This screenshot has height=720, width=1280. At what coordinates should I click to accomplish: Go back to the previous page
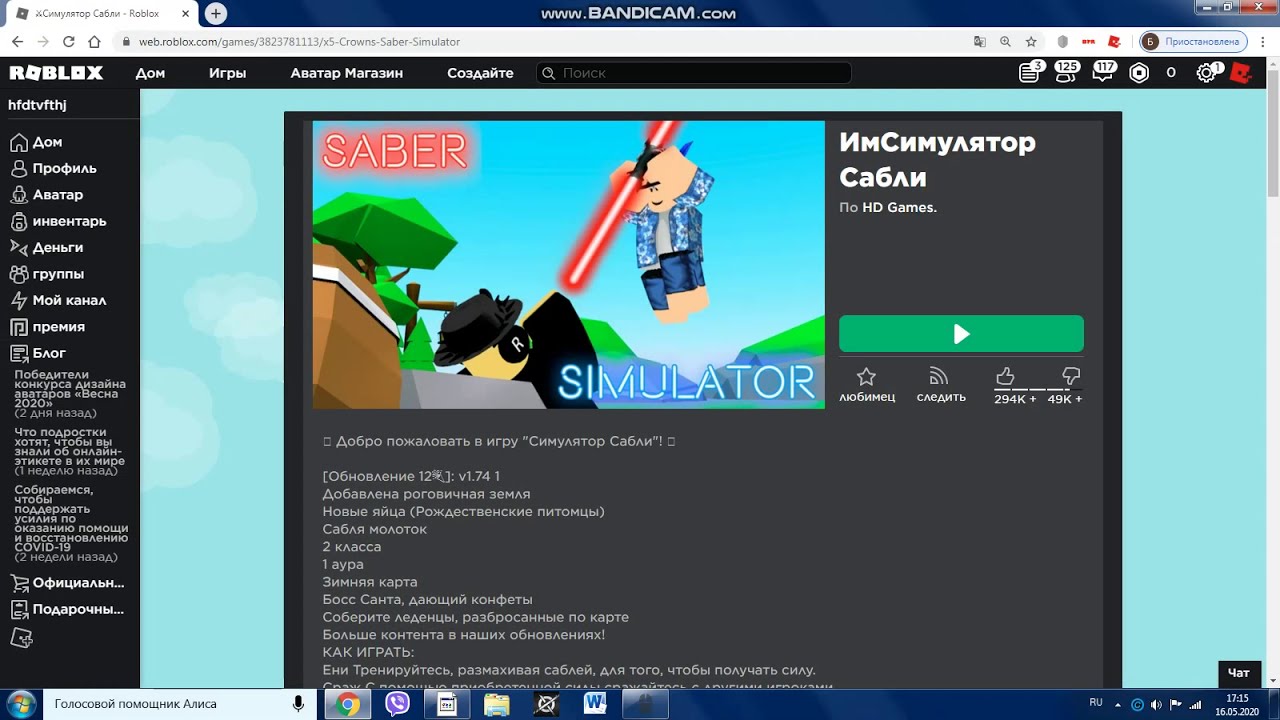(x=17, y=42)
